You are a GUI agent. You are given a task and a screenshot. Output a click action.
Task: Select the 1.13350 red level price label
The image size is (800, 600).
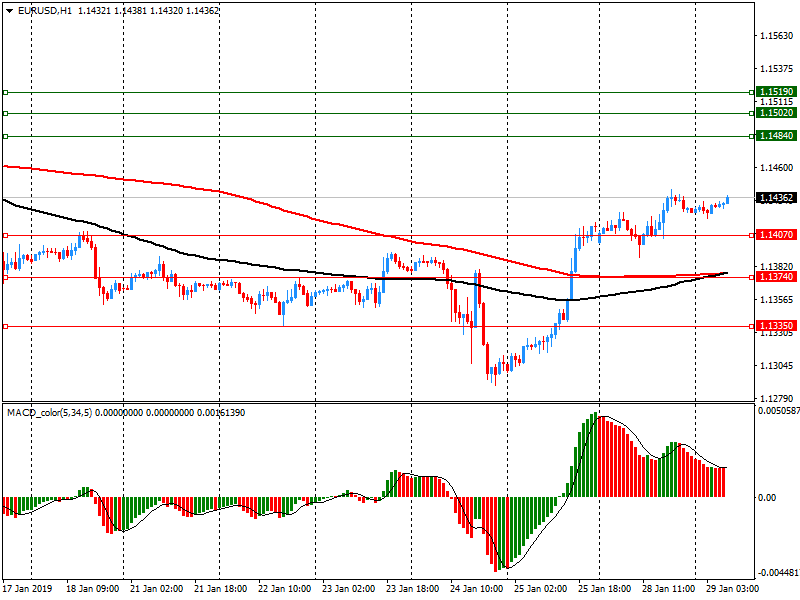(x=777, y=326)
